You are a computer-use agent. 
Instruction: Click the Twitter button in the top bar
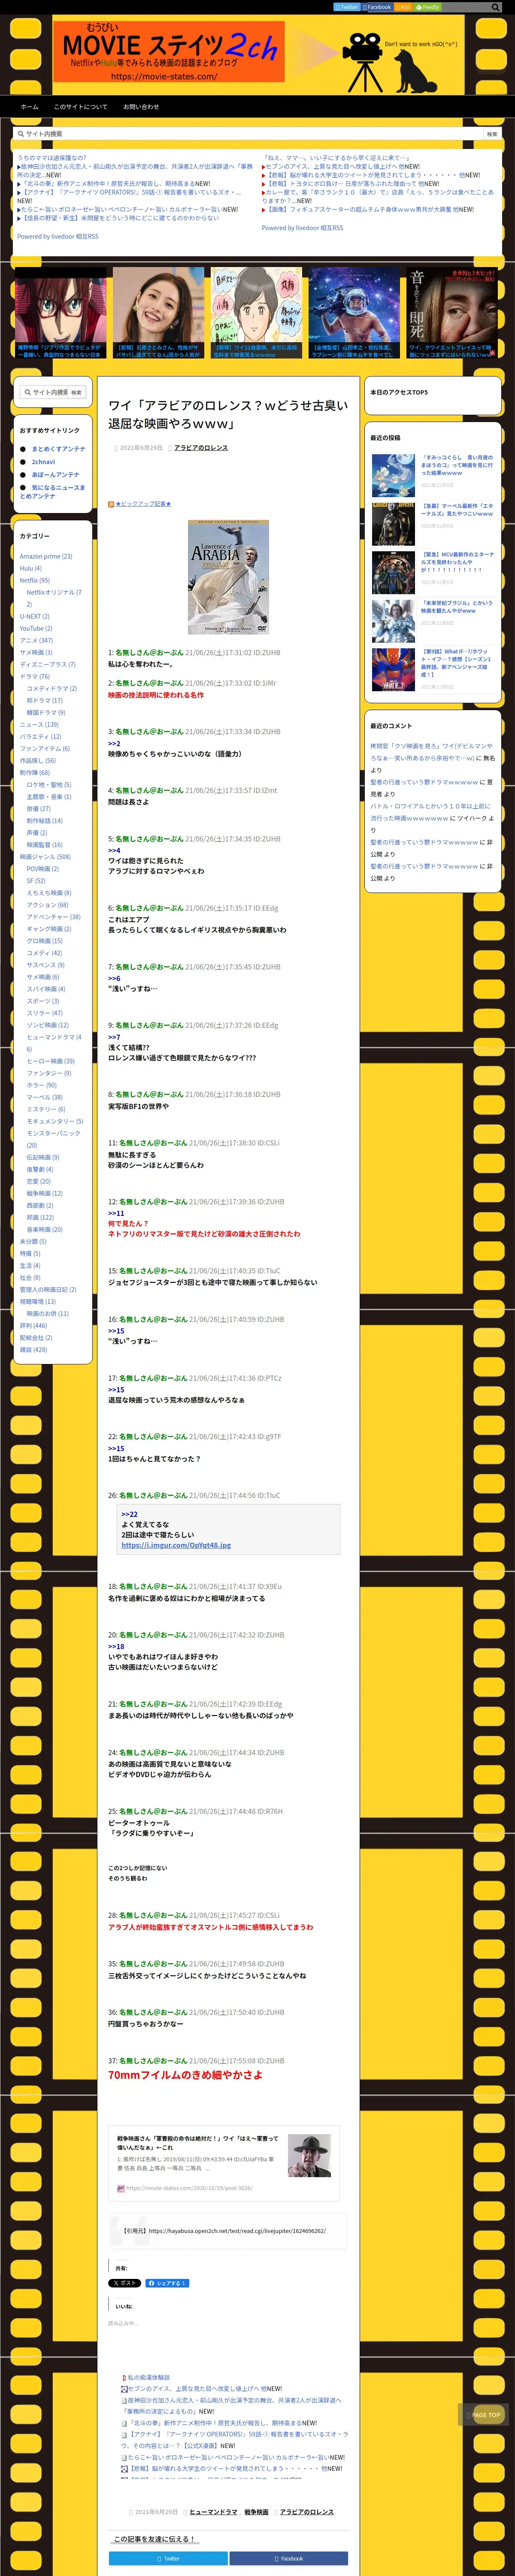pyautogui.click(x=347, y=7)
